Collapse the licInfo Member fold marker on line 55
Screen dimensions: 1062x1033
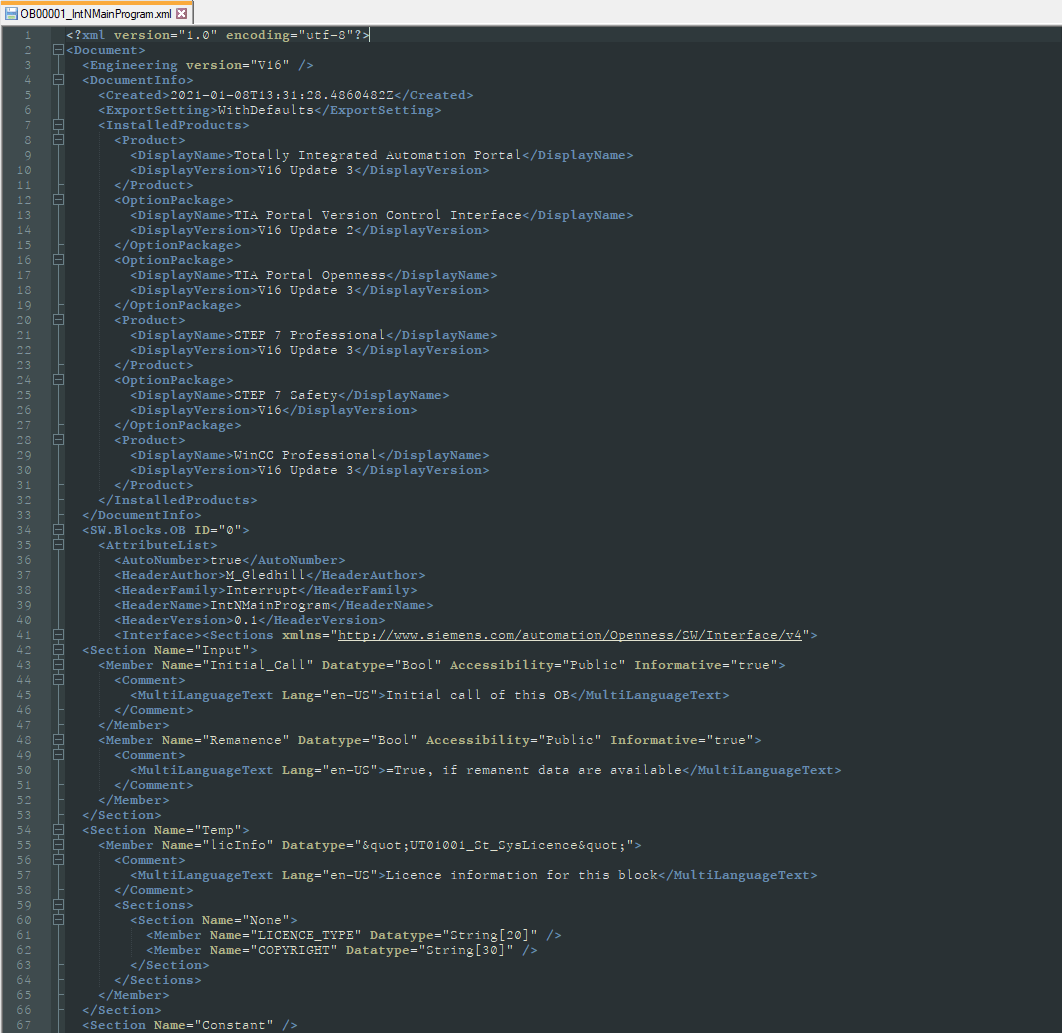58,845
